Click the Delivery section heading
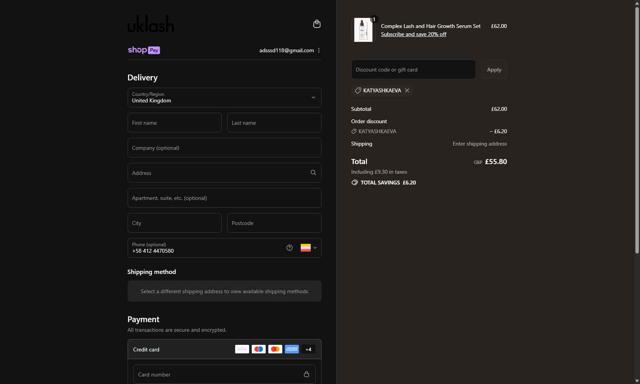 pos(142,78)
